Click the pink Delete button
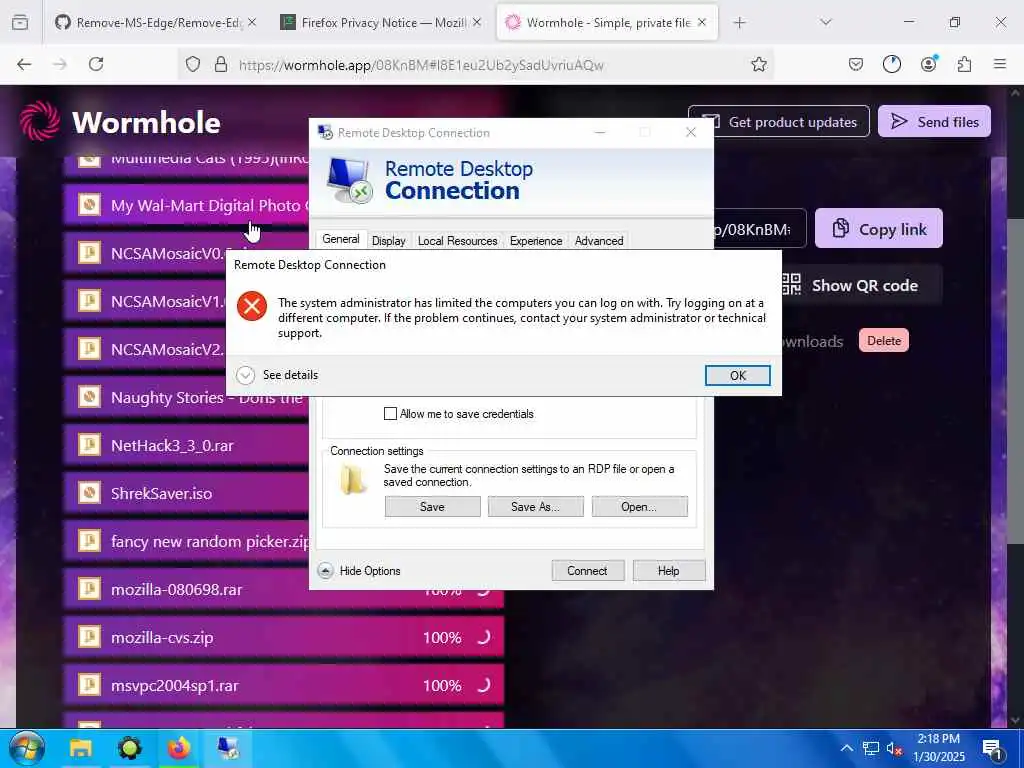This screenshot has height=768, width=1024. coord(884,340)
